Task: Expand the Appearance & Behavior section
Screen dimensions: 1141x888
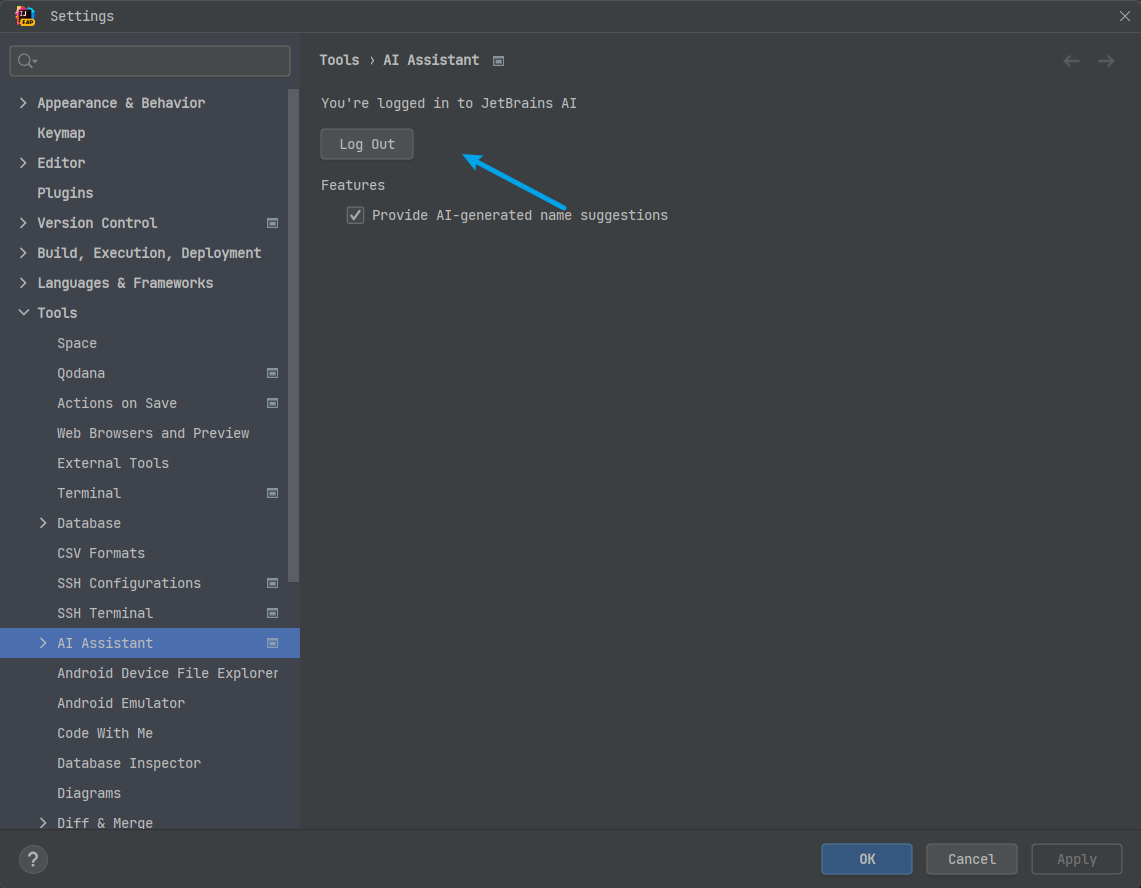Action: point(24,103)
